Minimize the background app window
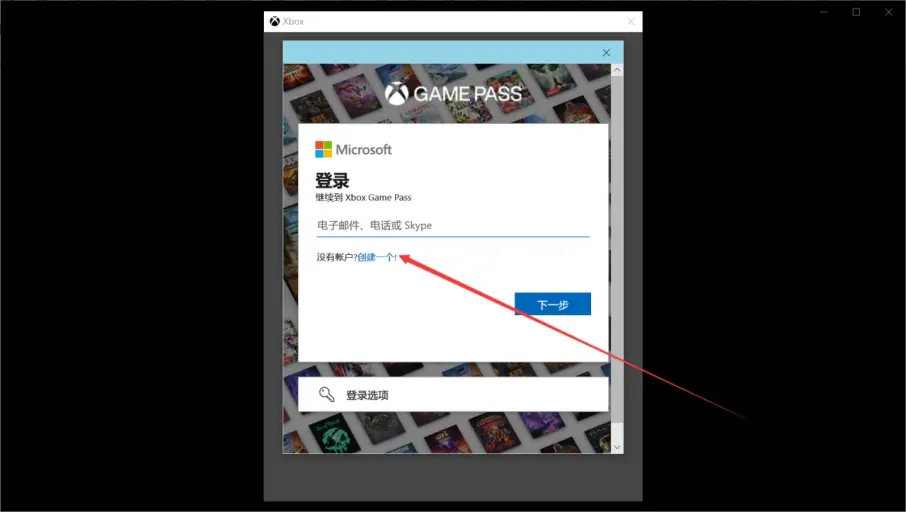 pos(824,12)
